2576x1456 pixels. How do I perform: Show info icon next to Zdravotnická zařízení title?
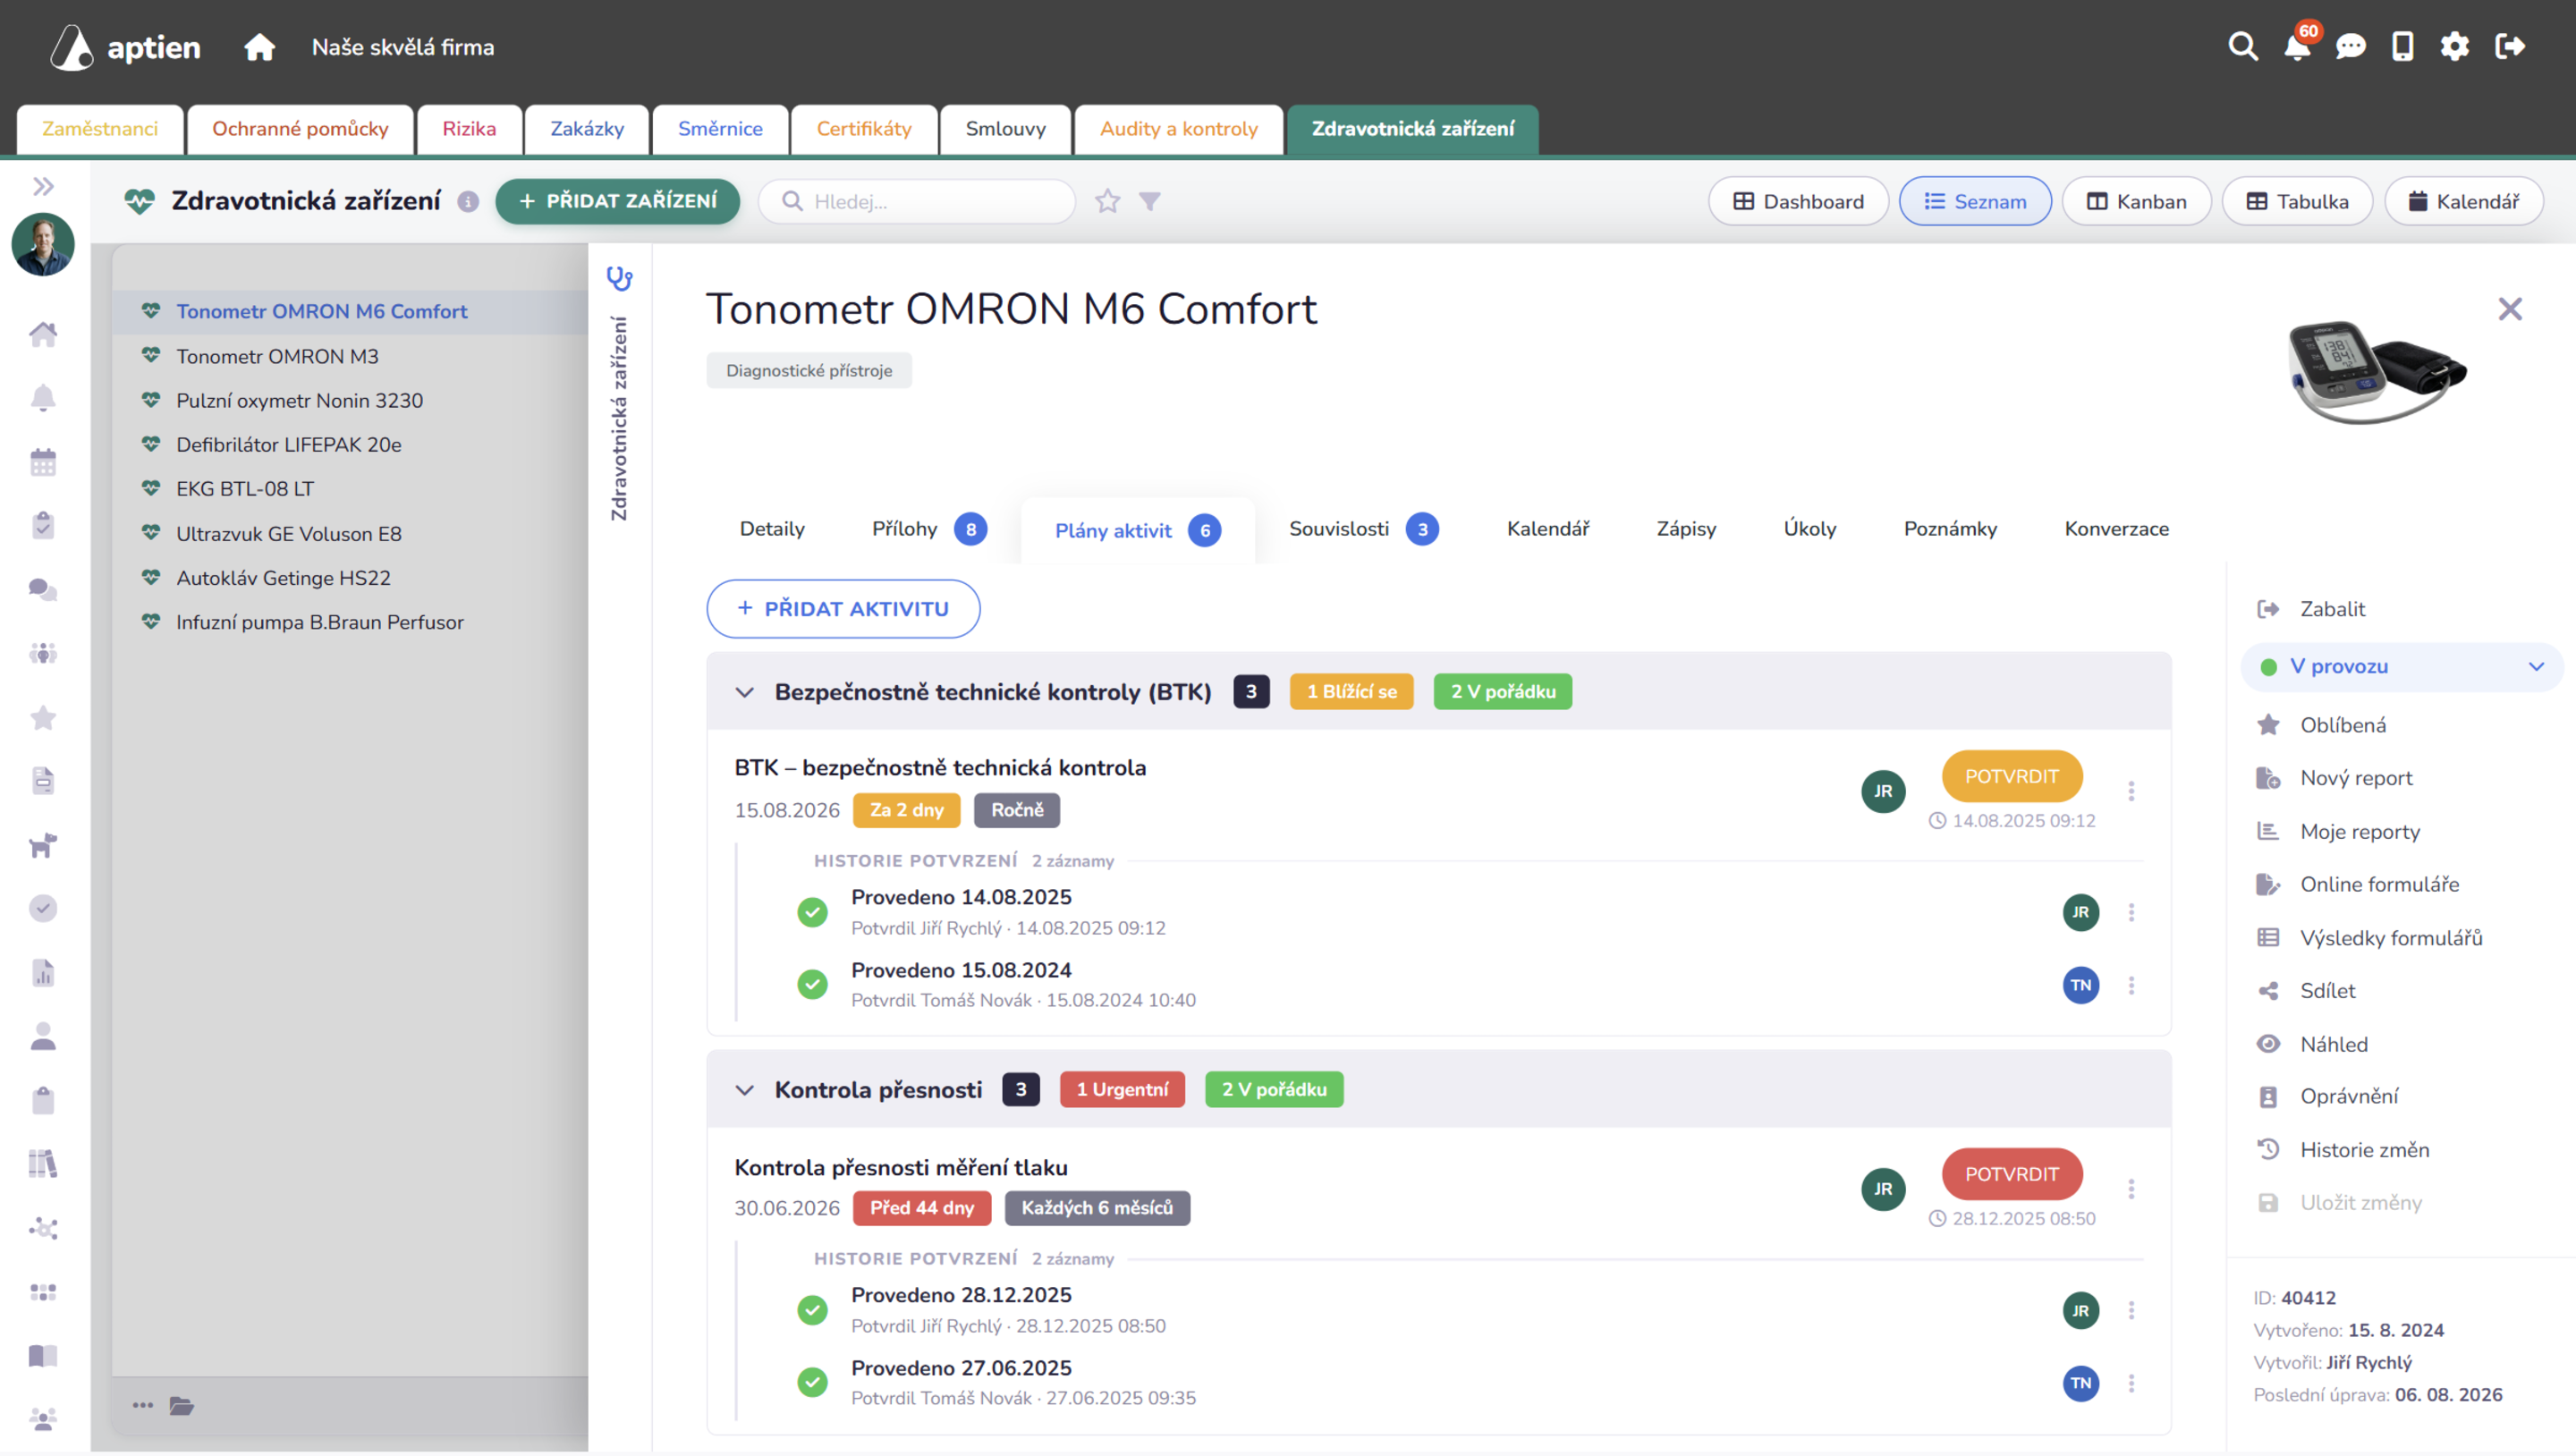pyautogui.click(x=468, y=201)
